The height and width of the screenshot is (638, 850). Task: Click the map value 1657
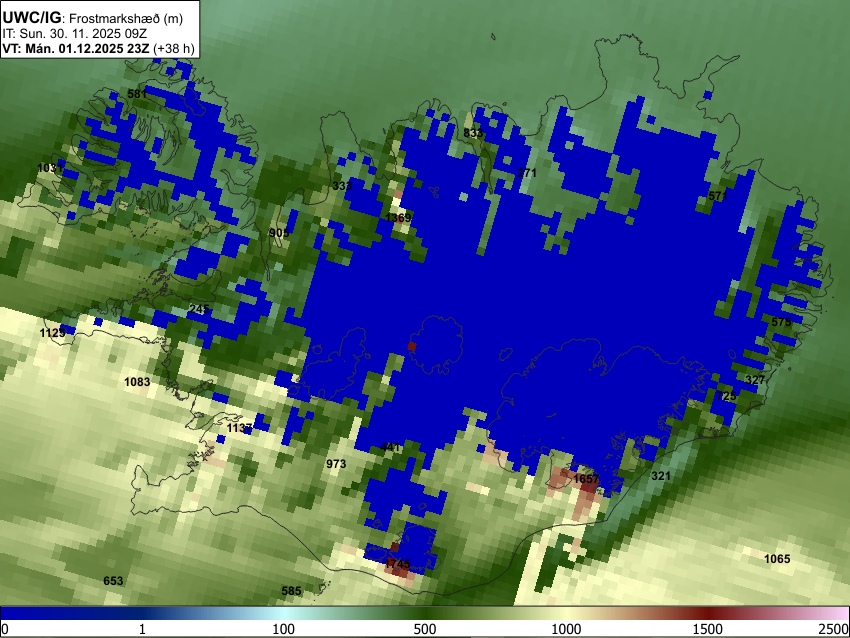[586, 479]
